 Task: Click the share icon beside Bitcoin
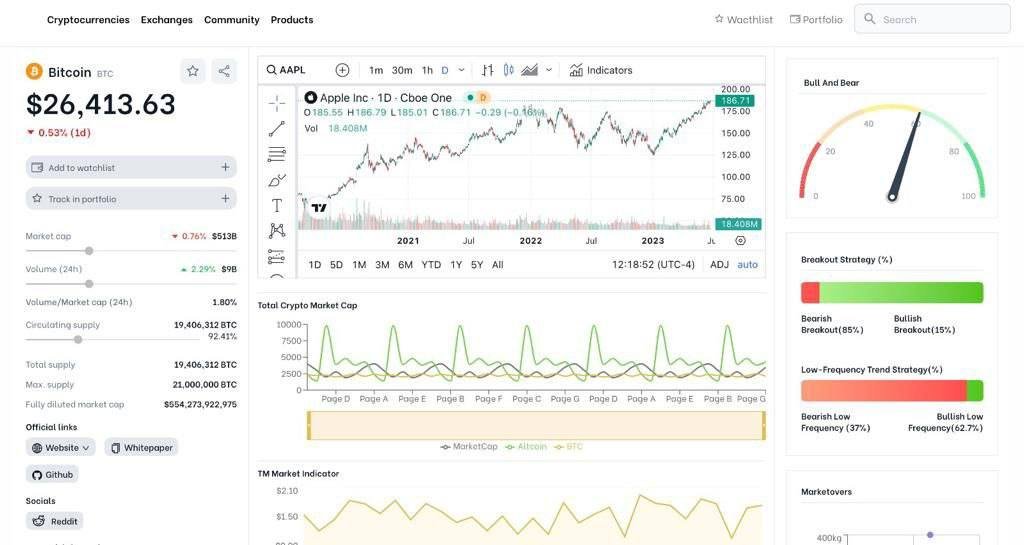tap(224, 71)
